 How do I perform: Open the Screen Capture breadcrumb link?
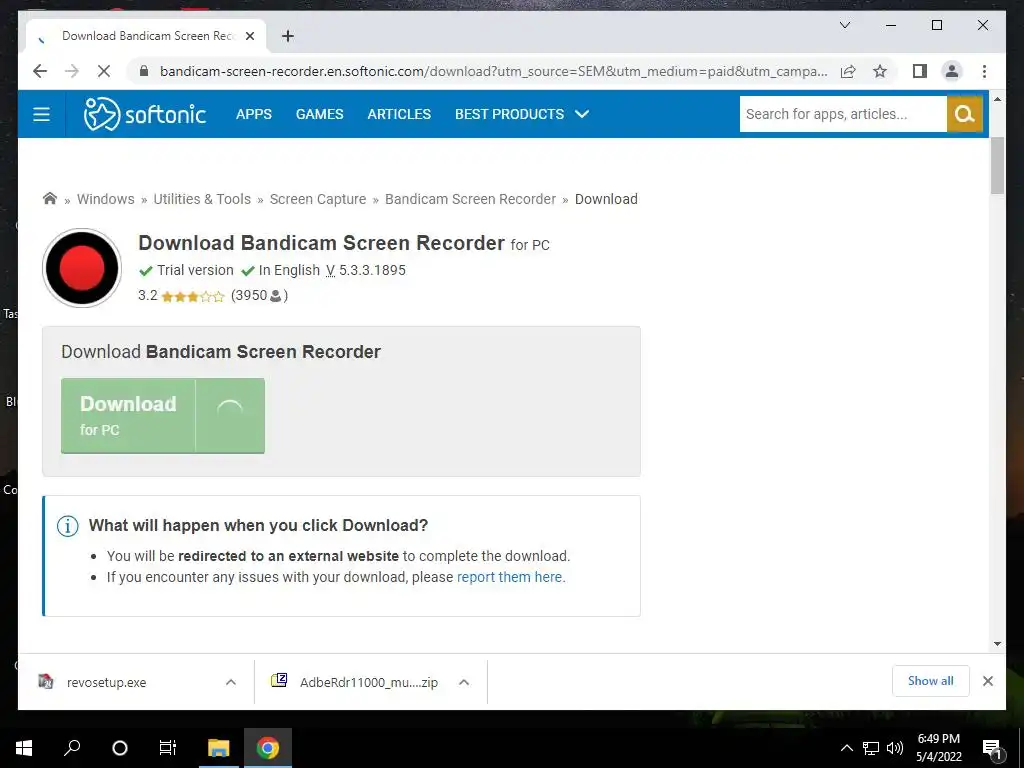click(318, 199)
